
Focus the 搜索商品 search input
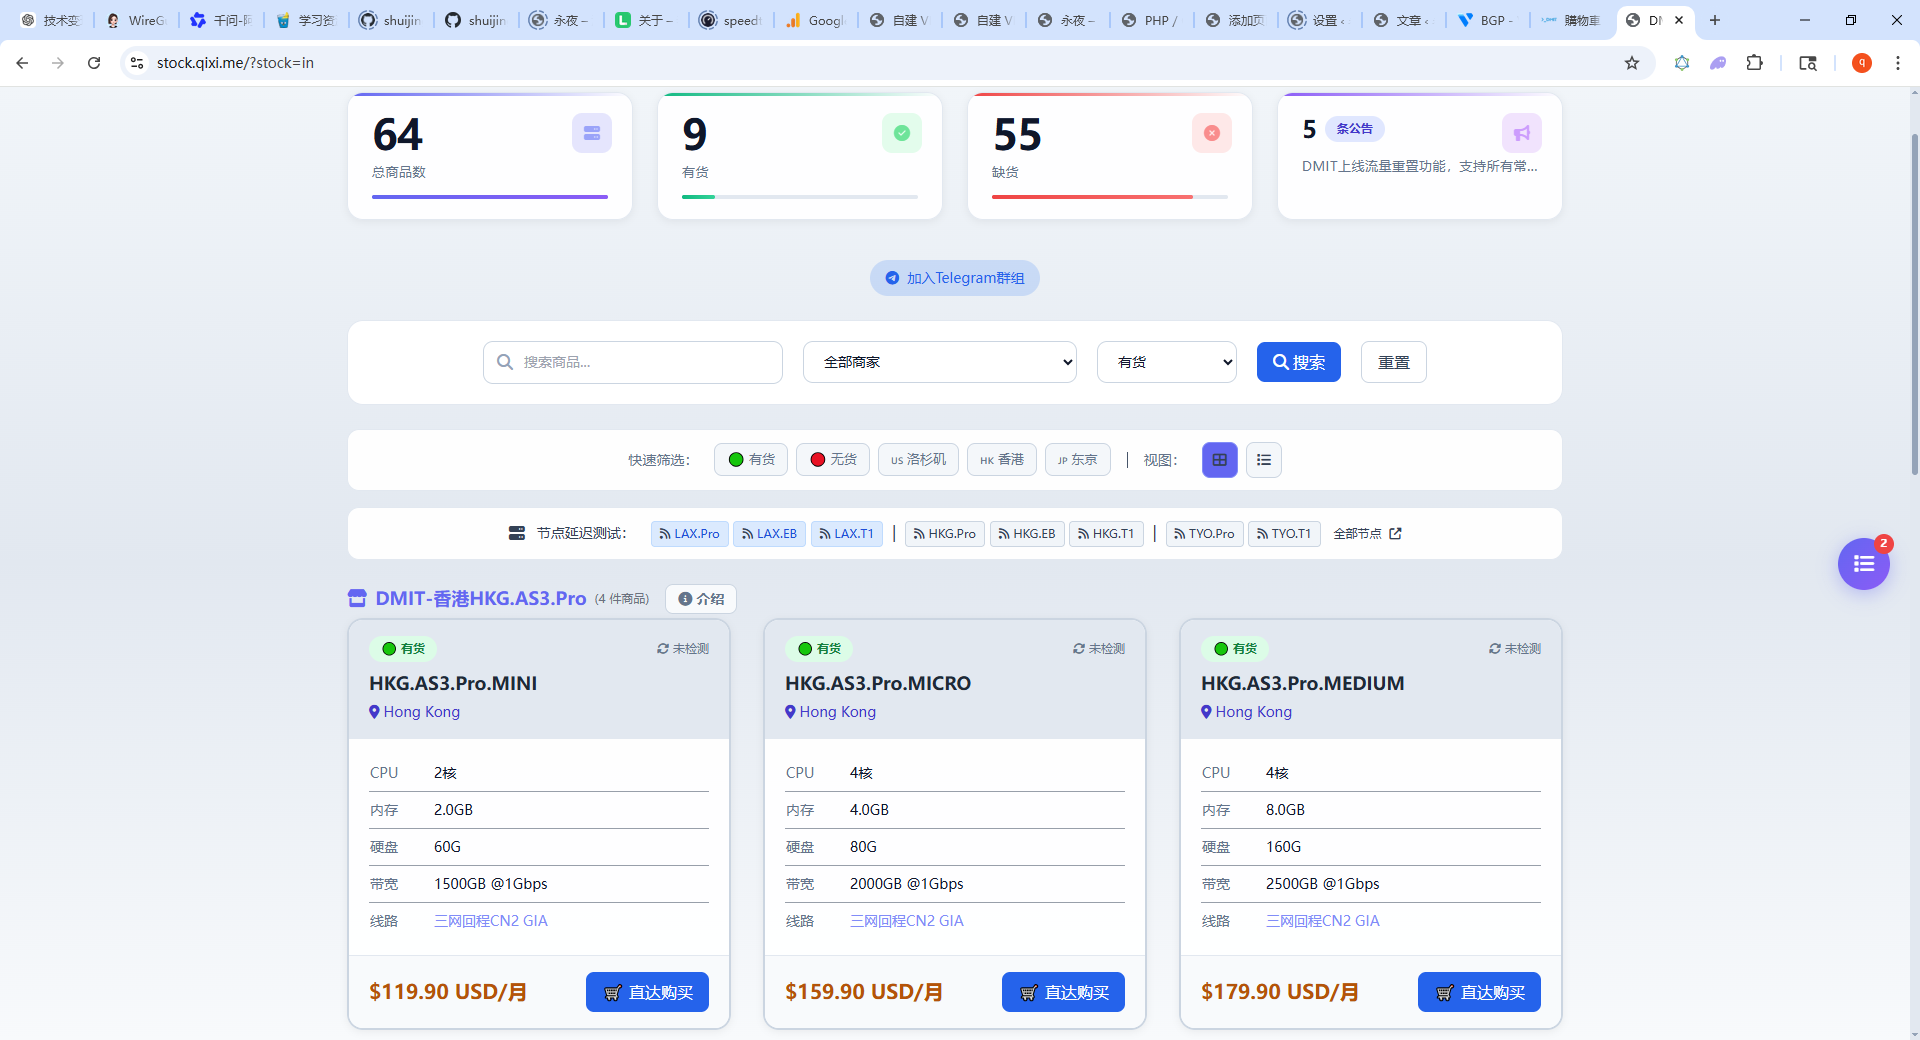point(633,362)
